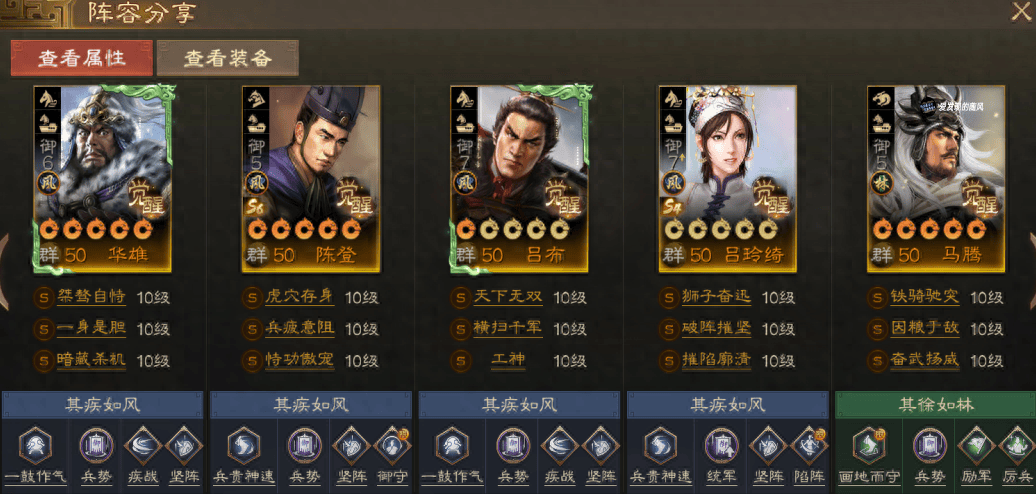
Task: Close the 阵容分享 panel
Action: point(1021,12)
